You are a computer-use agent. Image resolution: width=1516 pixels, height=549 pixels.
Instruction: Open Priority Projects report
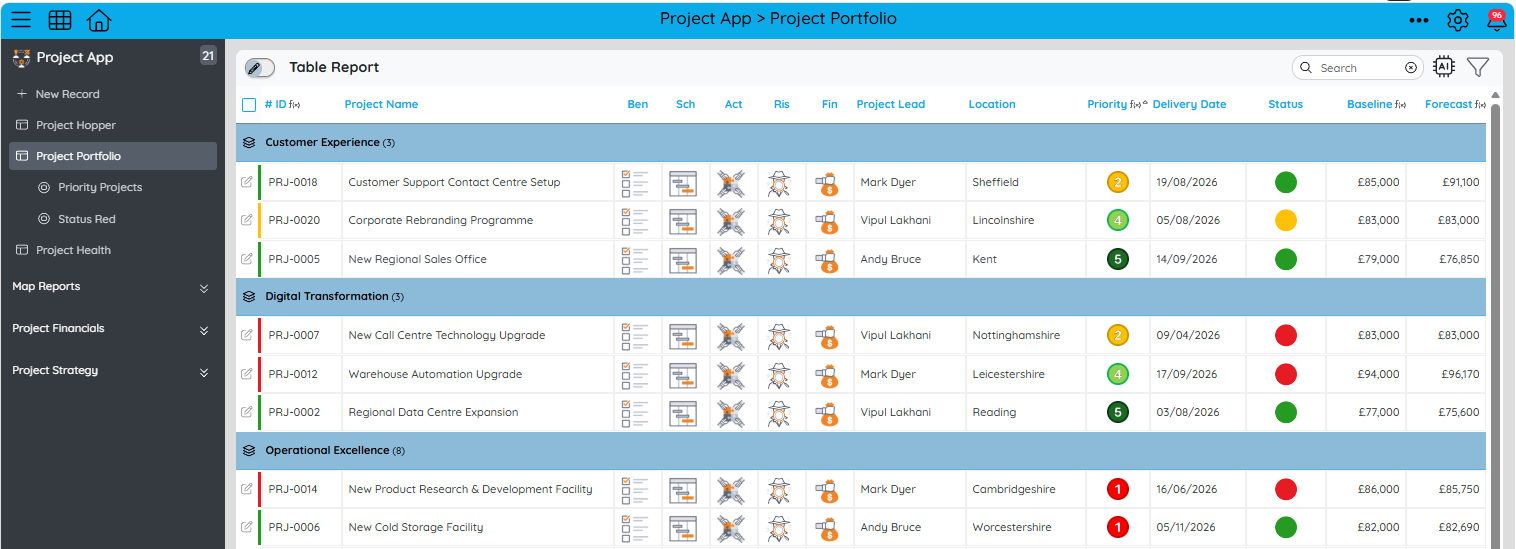point(100,187)
